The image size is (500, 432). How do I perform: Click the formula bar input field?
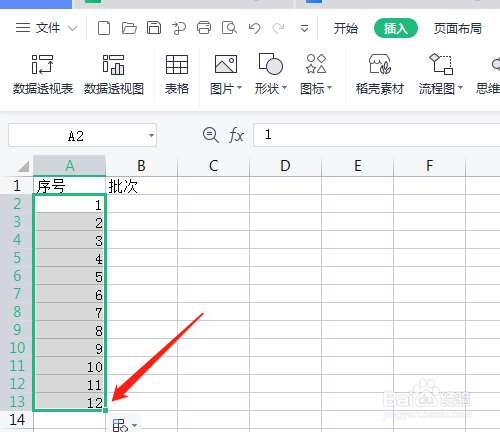tap(377, 135)
